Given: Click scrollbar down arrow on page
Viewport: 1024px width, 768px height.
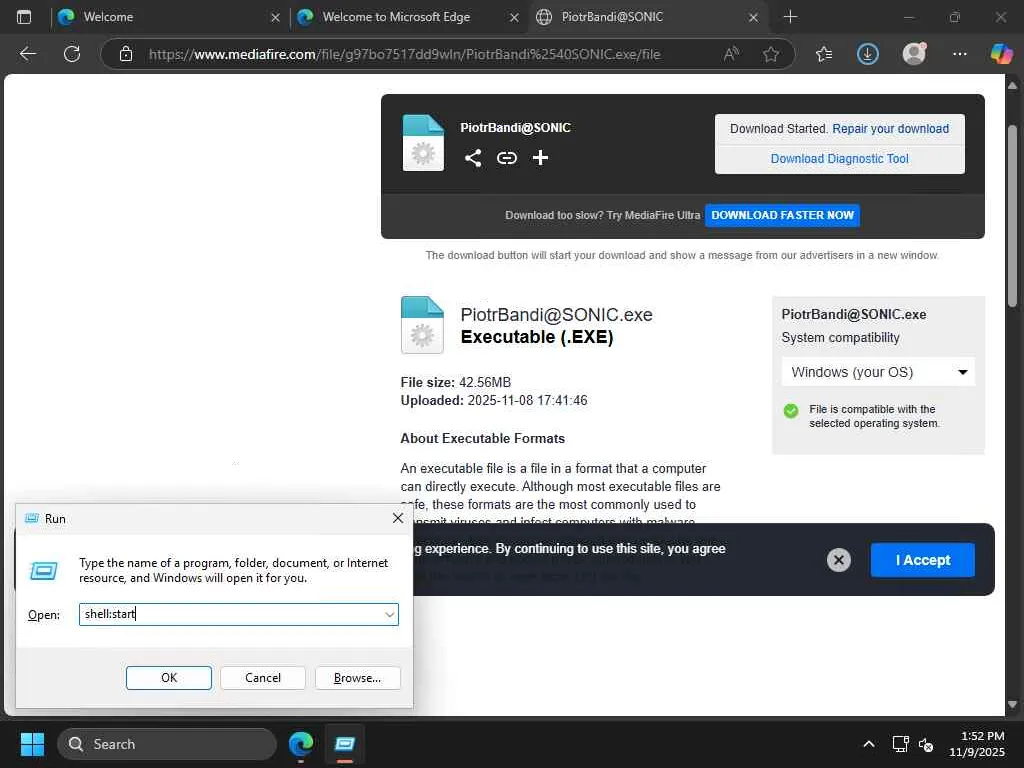Looking at the screenshot, I should [x=1012, y=704].
